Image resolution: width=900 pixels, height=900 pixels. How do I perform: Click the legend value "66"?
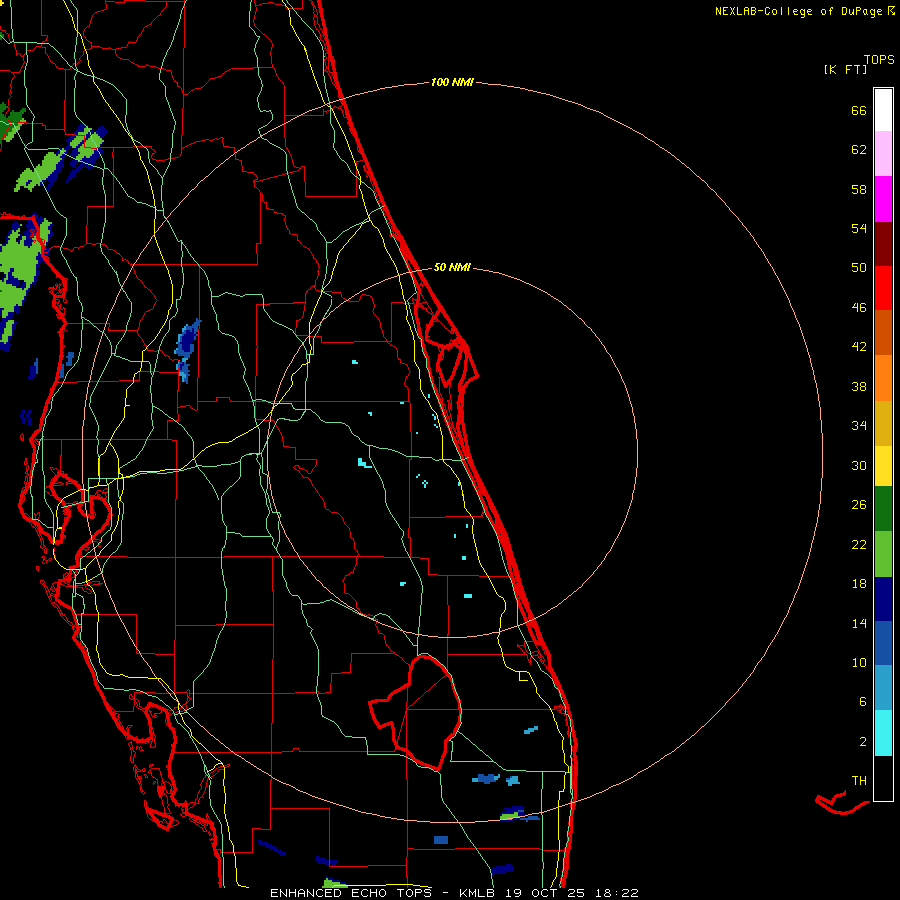pos(859,110)
